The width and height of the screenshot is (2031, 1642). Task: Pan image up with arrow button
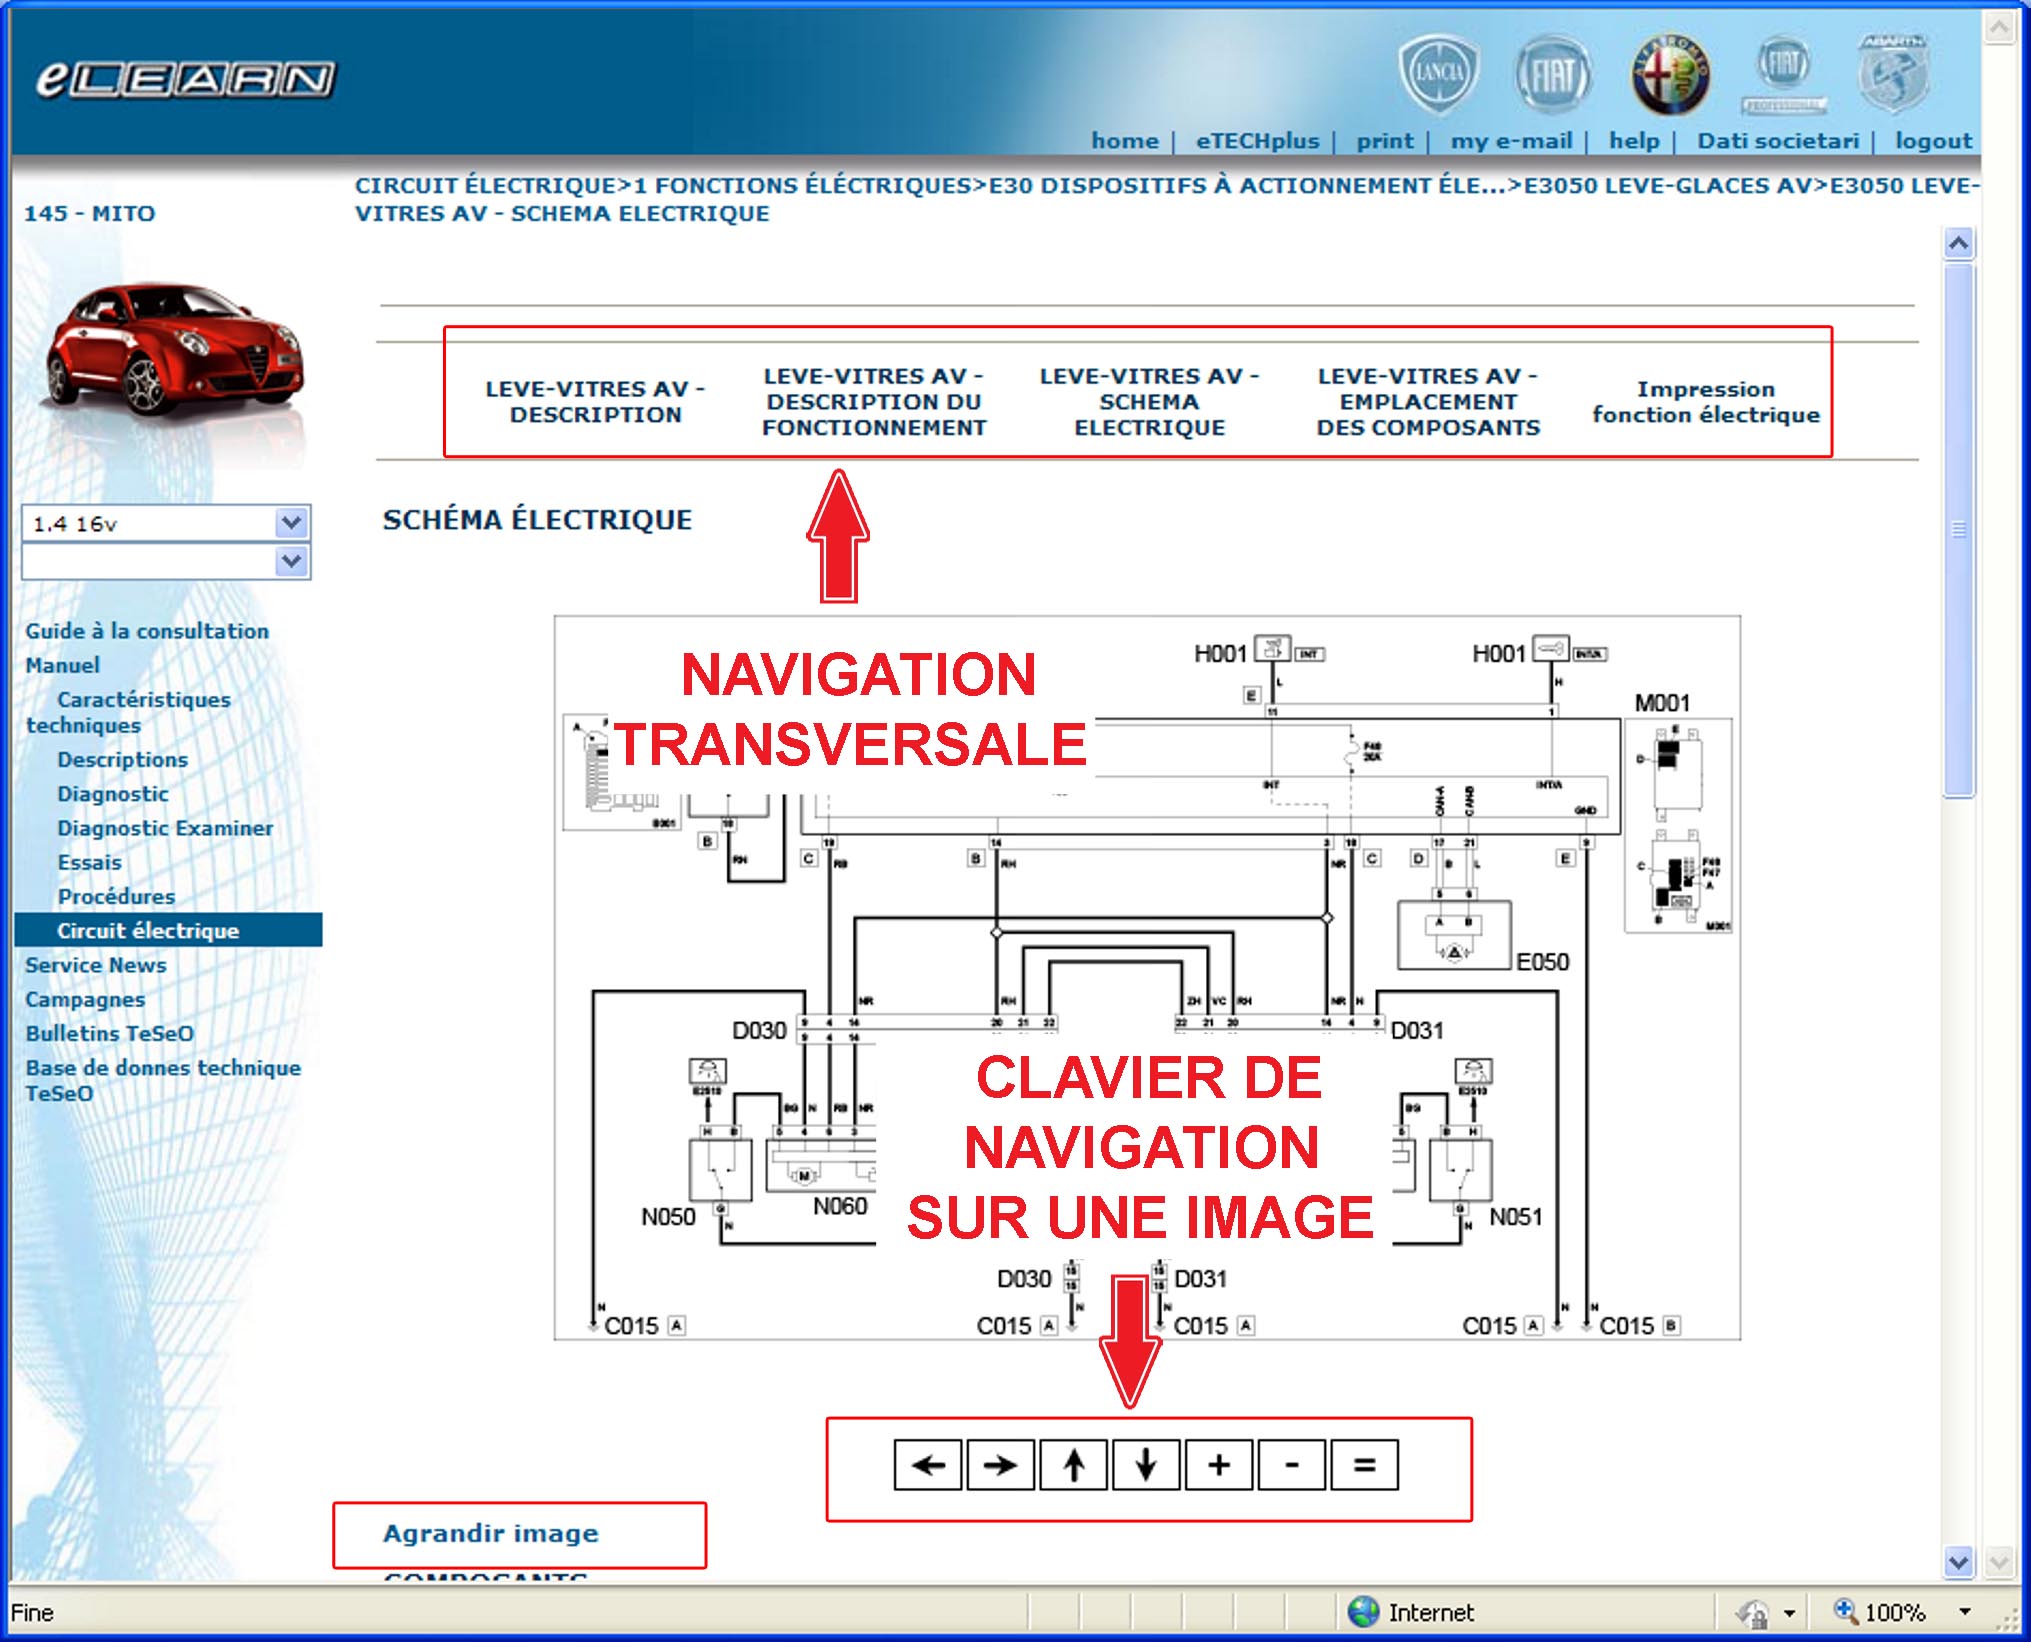point(1073,1465)
